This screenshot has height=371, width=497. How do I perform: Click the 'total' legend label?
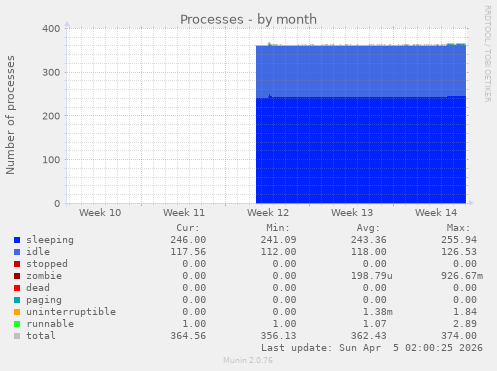41,336
